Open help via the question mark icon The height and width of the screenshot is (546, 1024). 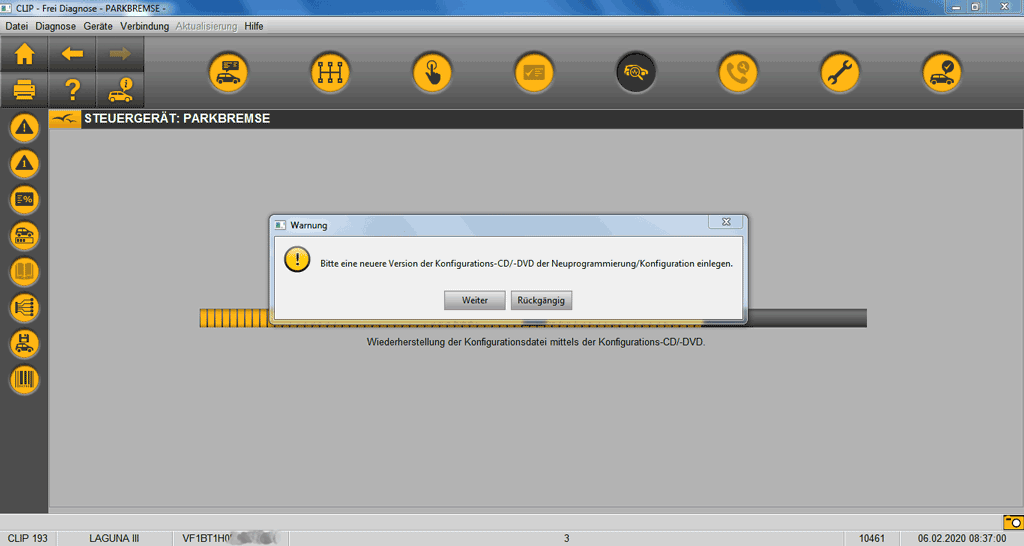pos(72,91)
